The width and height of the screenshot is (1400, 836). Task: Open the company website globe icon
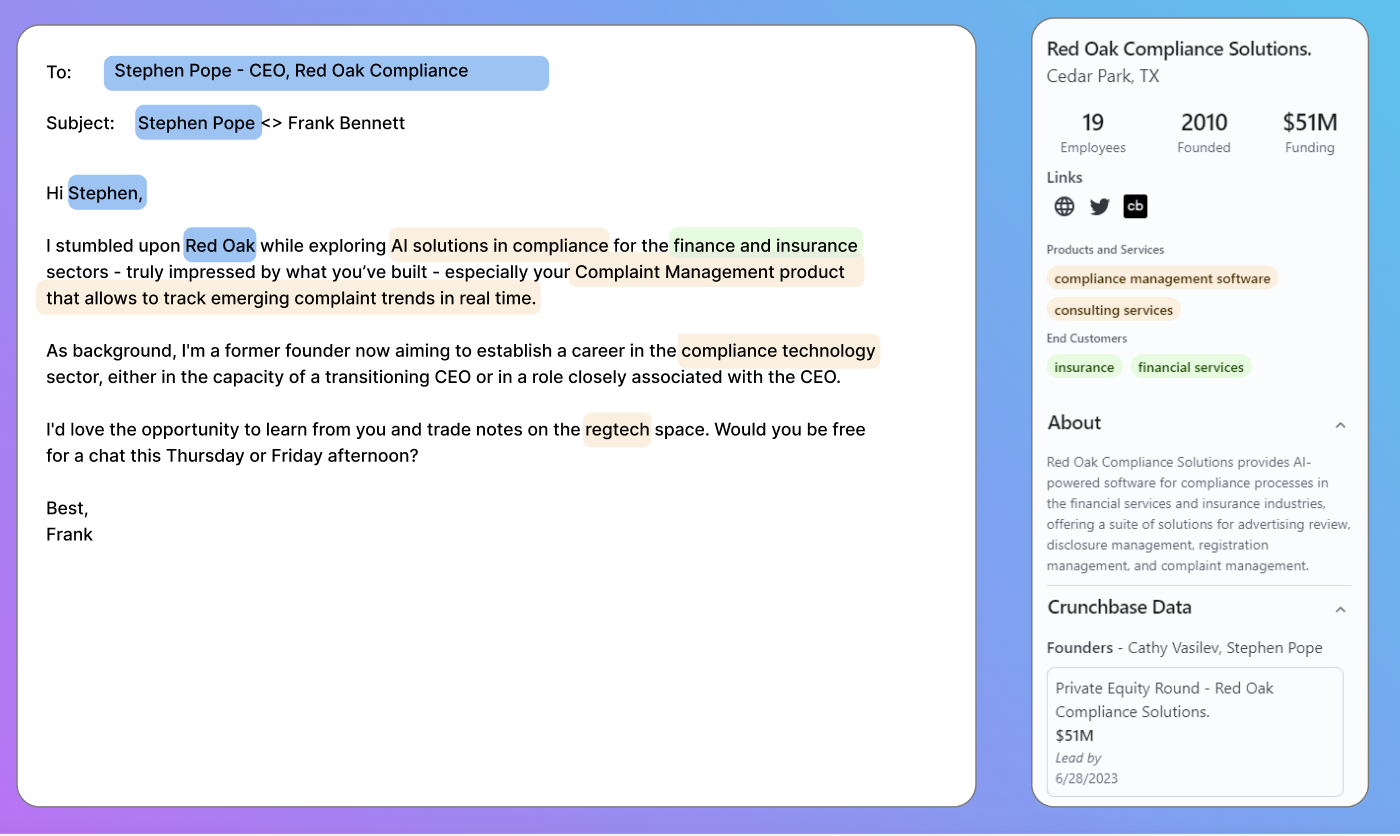click(1064, 207)
